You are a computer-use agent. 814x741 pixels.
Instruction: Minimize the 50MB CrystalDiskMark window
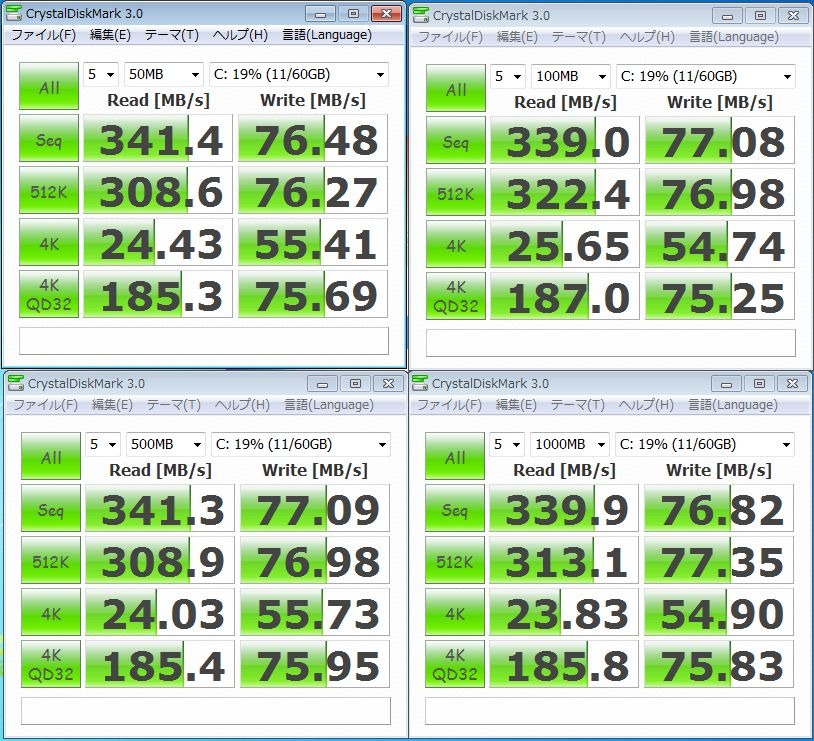tap(320, 14)
